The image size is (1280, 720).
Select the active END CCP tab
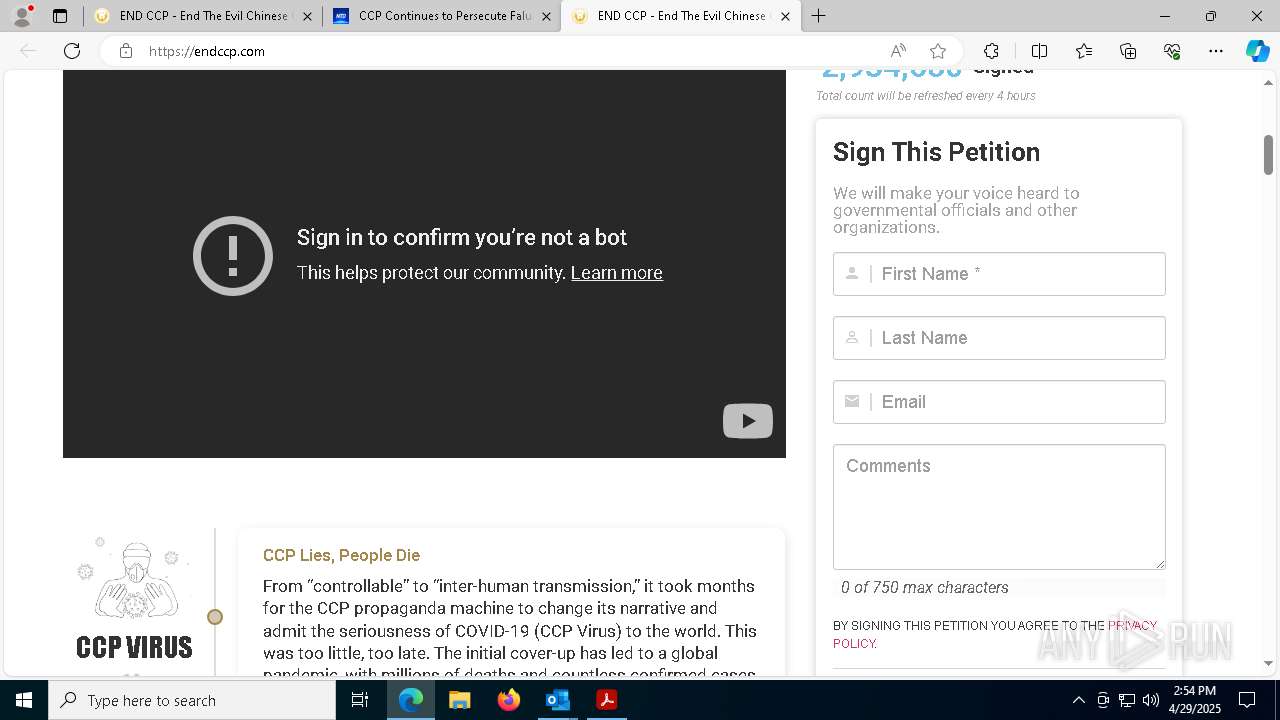[681, 16]
